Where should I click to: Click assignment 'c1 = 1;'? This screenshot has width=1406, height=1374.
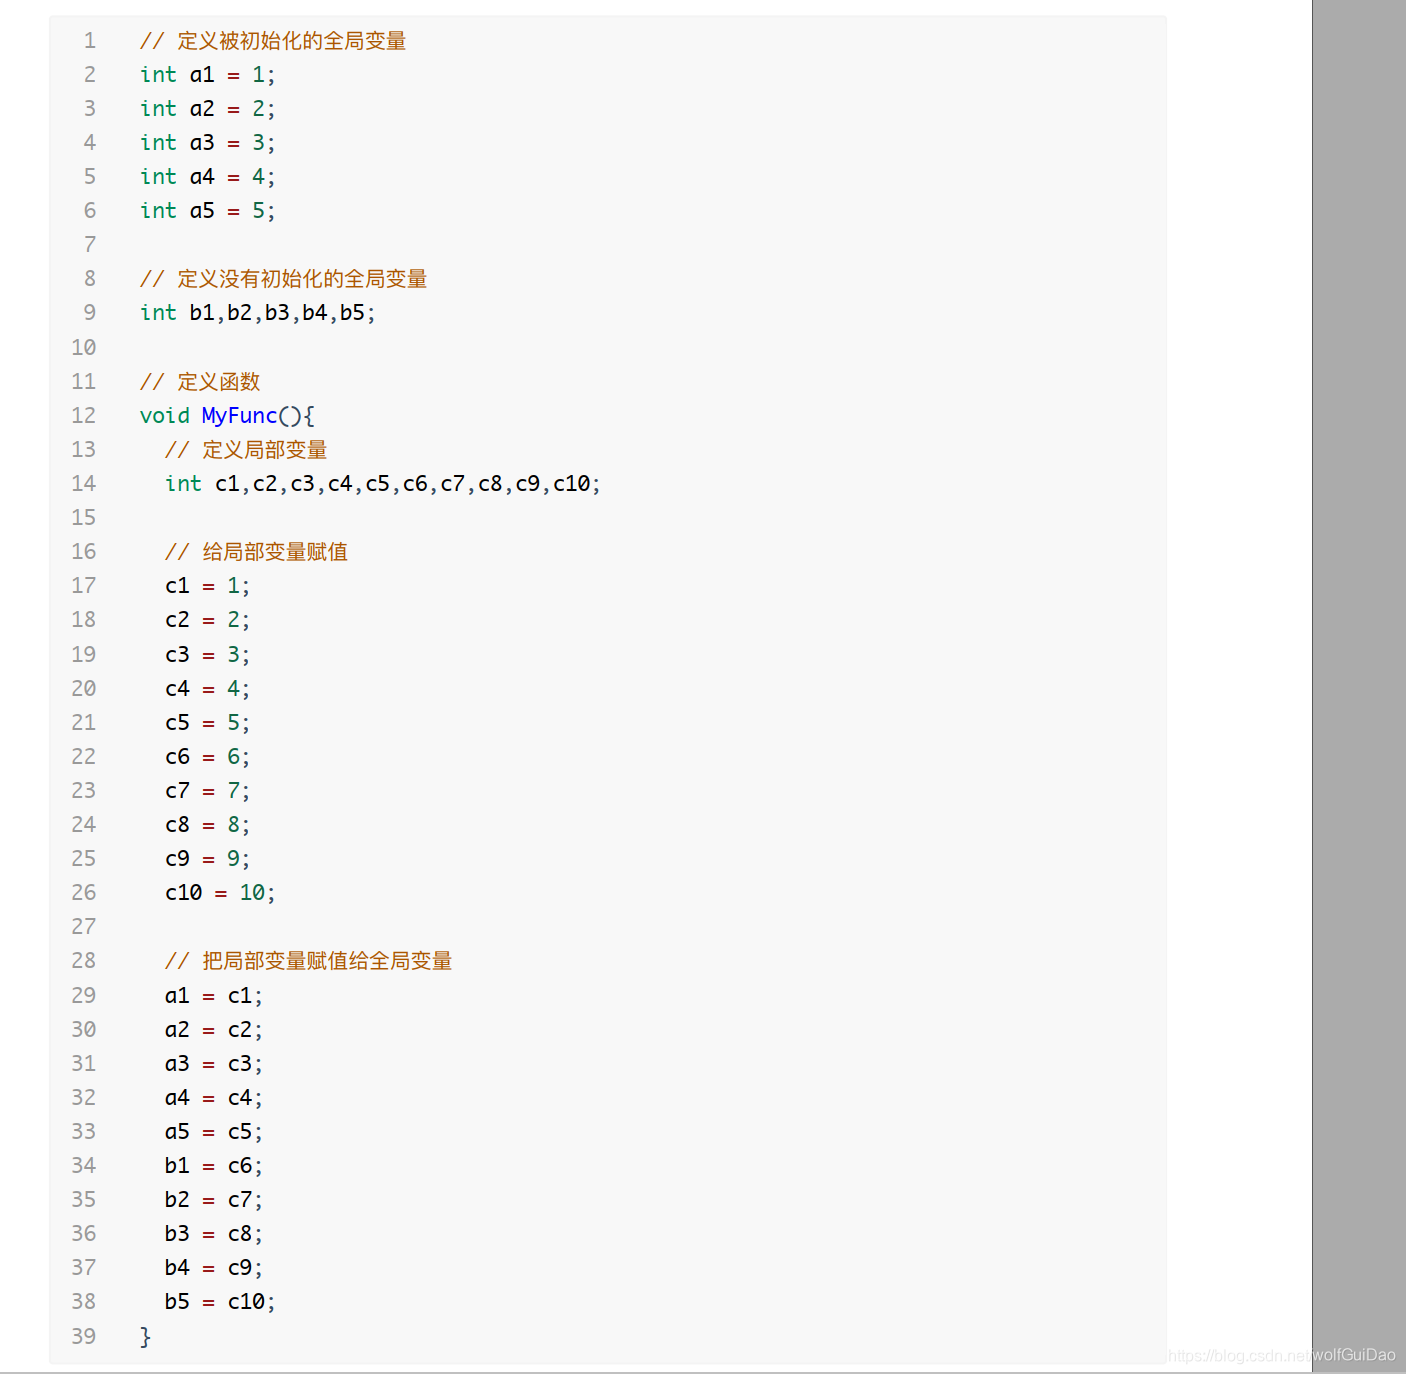(208, 586)
